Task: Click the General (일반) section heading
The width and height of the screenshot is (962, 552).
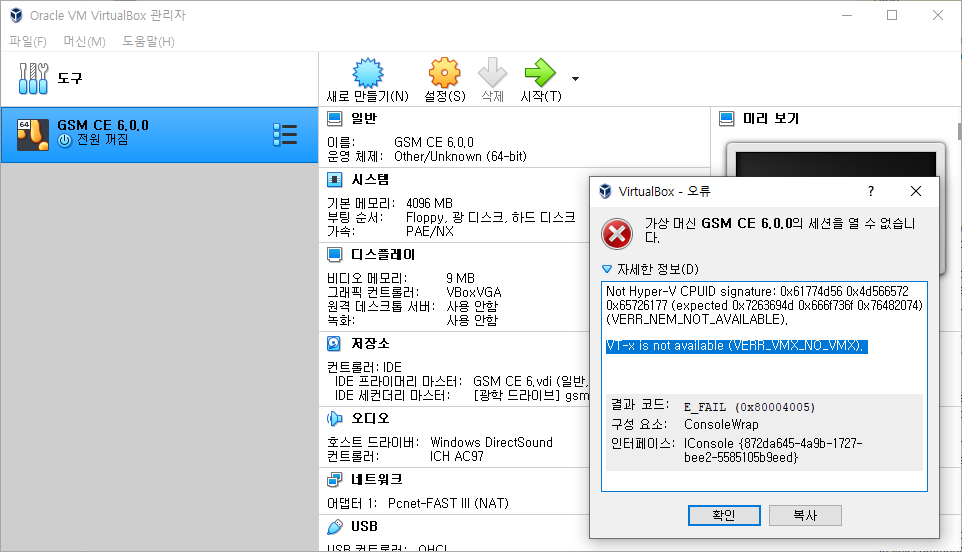Action: tap(364, 118)
